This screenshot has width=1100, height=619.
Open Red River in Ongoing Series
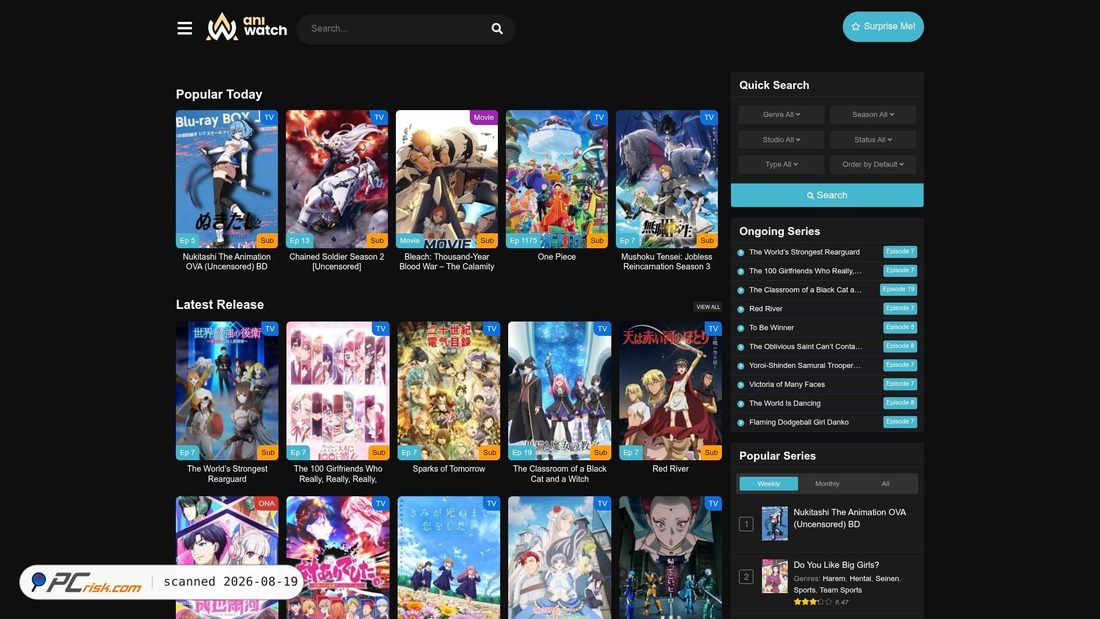(765, 309)
